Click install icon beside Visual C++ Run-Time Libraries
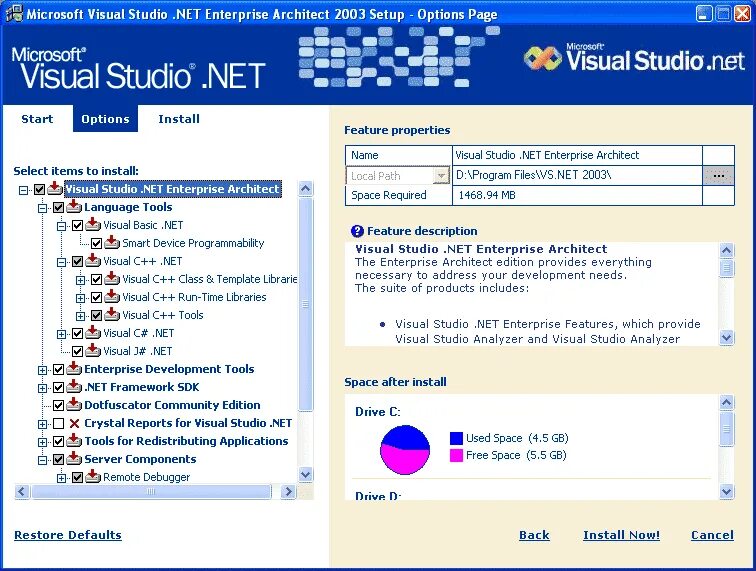The height and width of the screenshot is (571, 756). (x=112, y=297)
